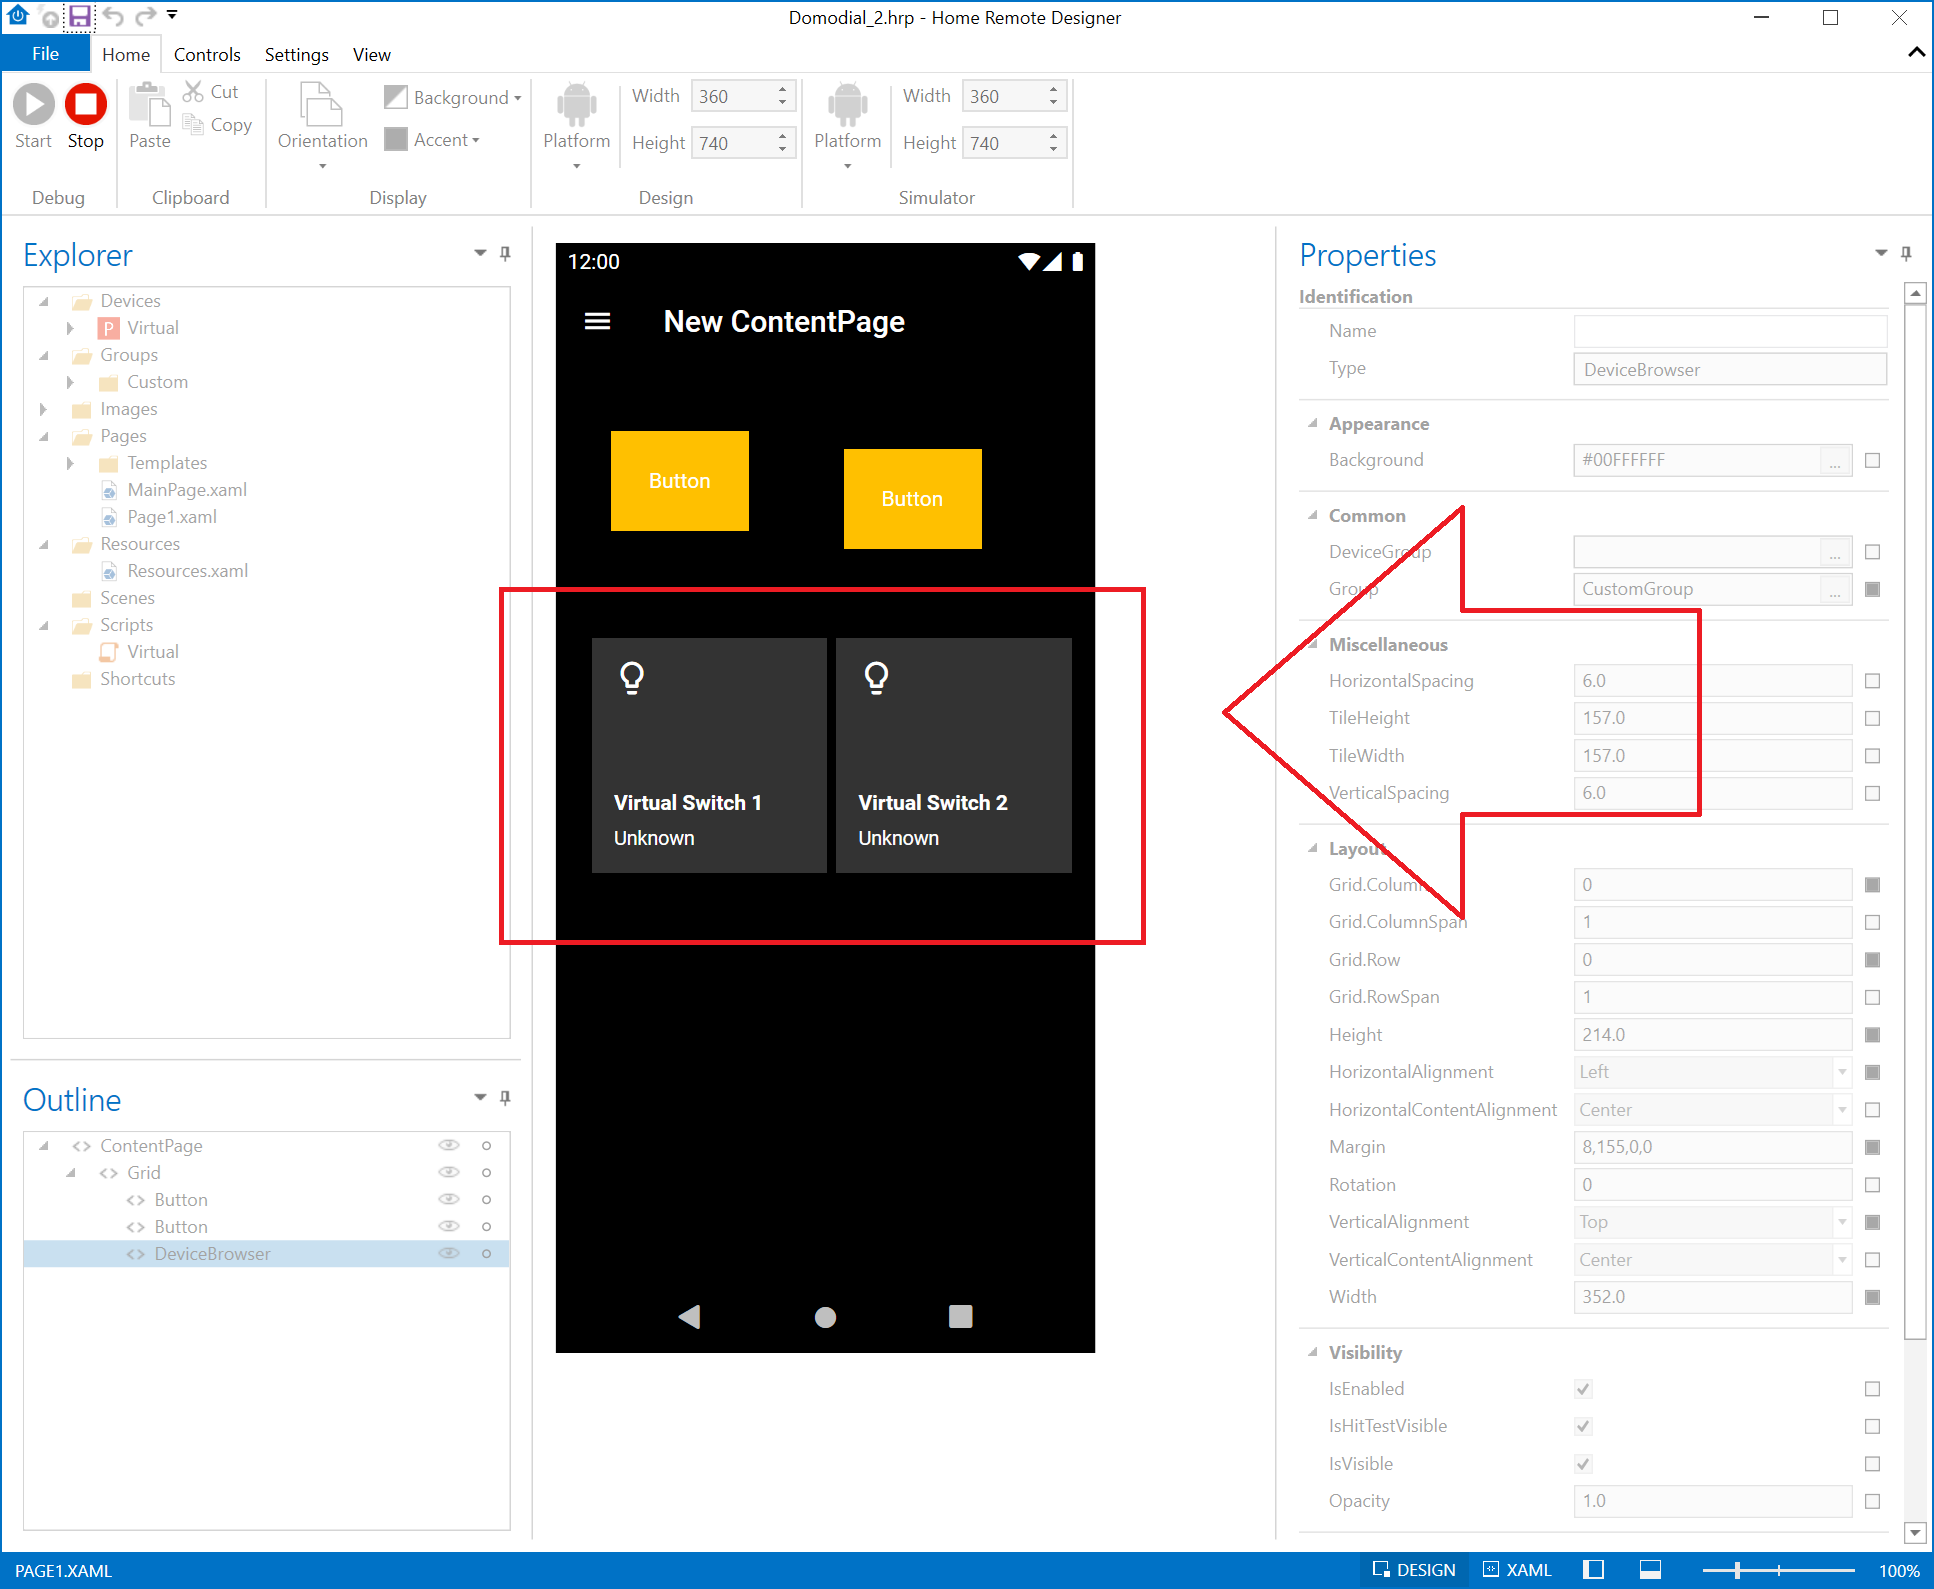Toggle the IsHitTestVisible checkbox
This screenshot has width=1934, height=1589.
point(1583,1426)
